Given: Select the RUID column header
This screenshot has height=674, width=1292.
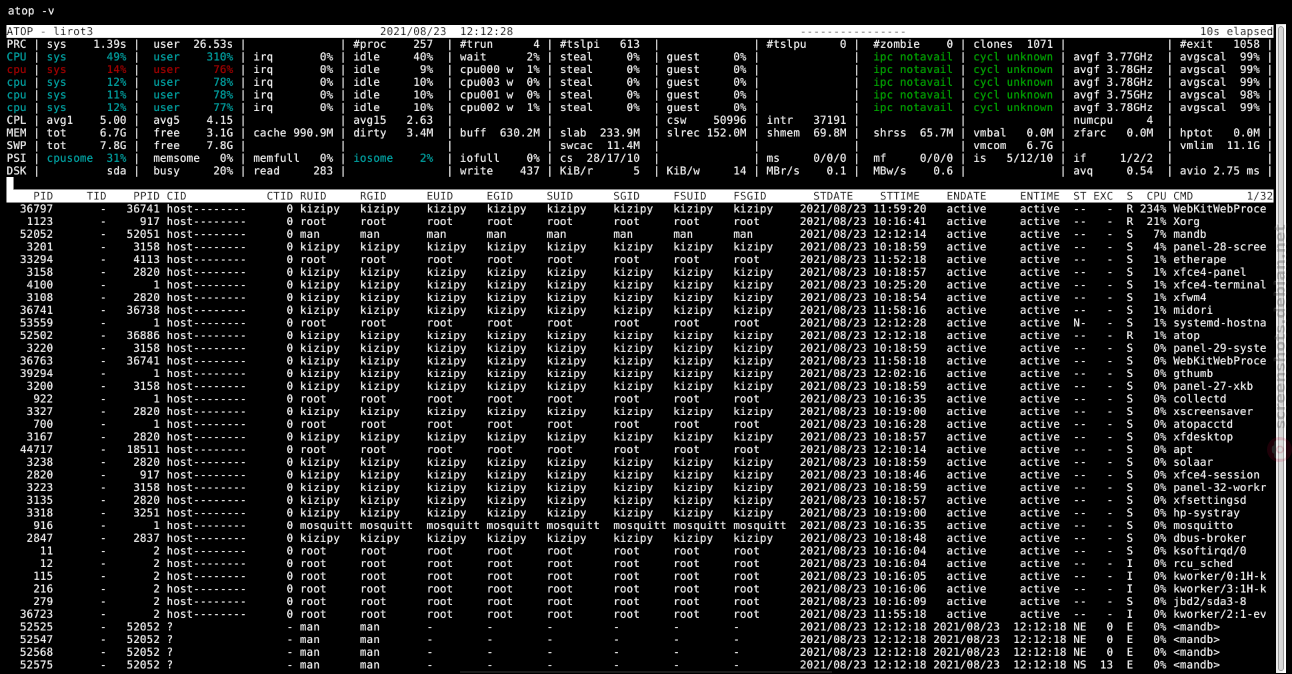Looking at the screenshot, I should point(313,196).
